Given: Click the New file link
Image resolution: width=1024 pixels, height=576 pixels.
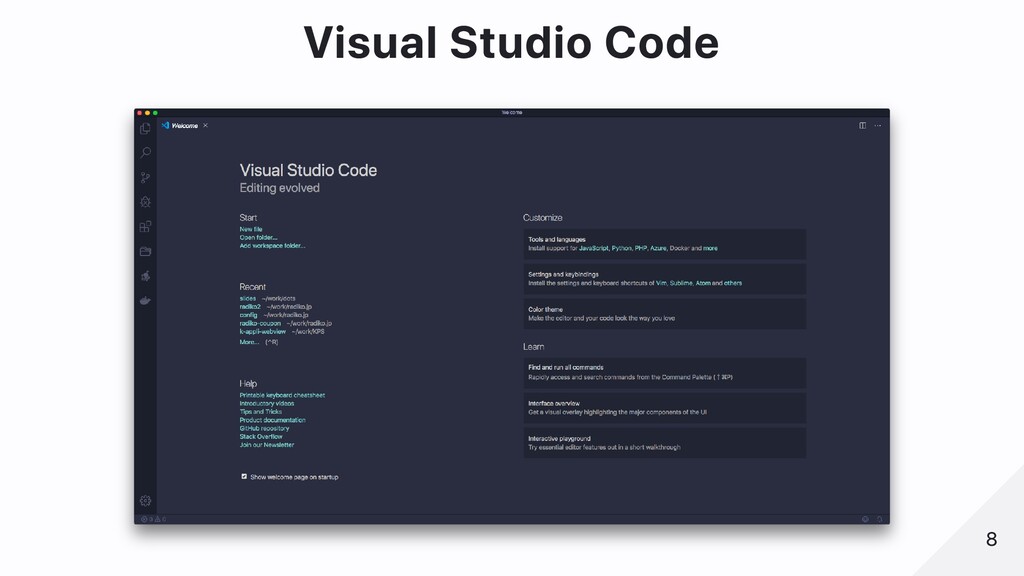Looking at the screenshot, I should click(x=251, y=229).
